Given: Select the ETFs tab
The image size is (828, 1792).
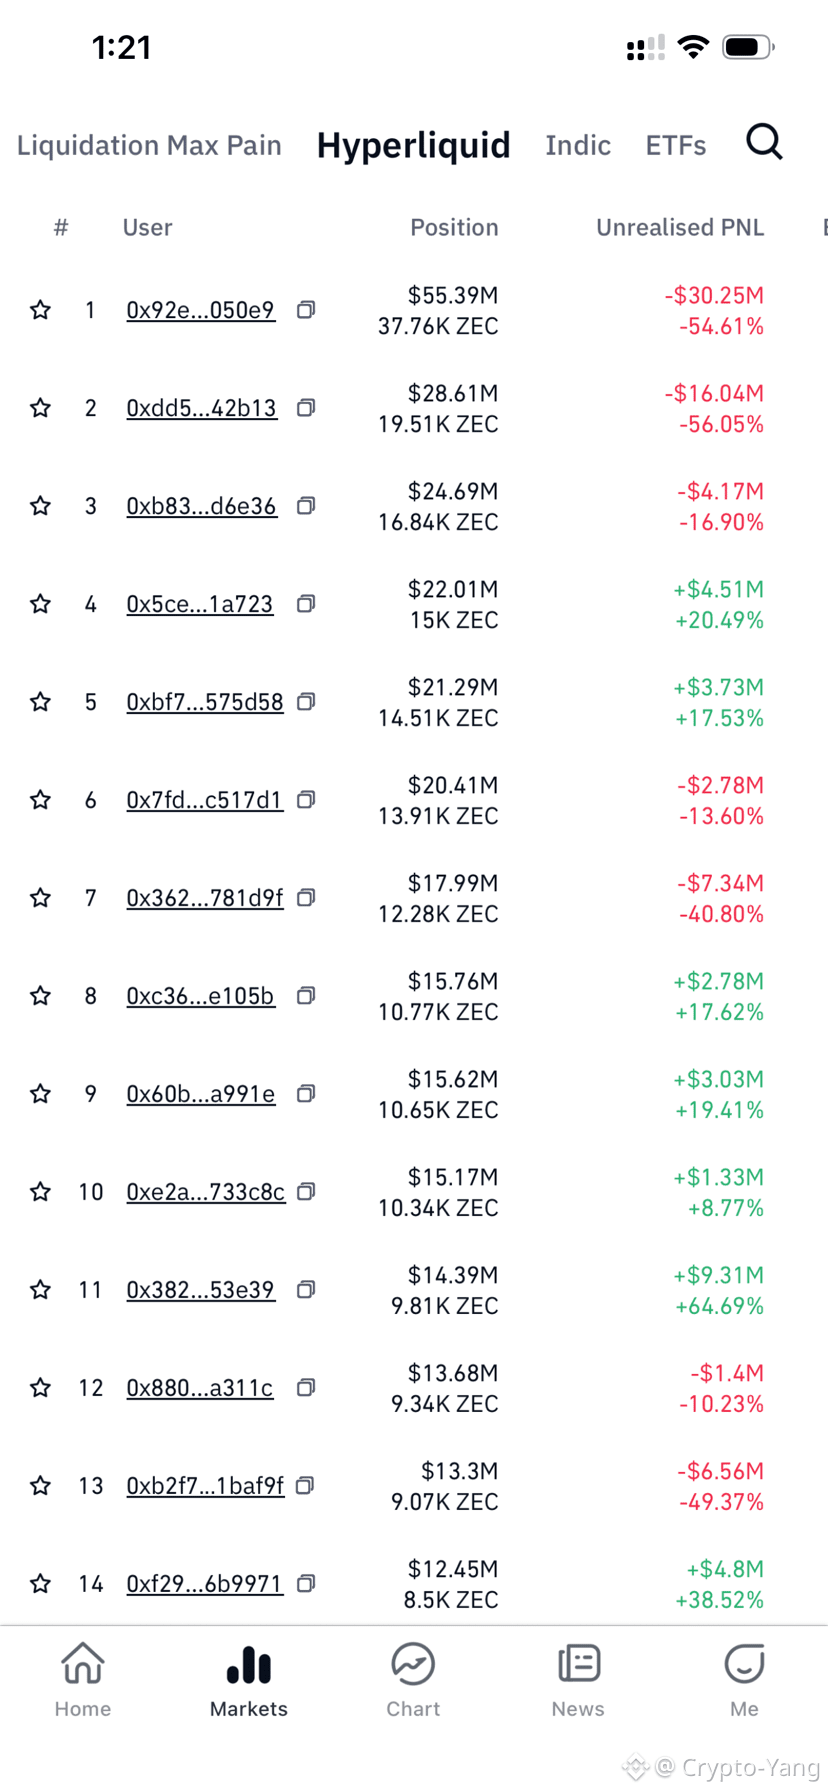Looking at the screenshot, I should tap(676, 145).
